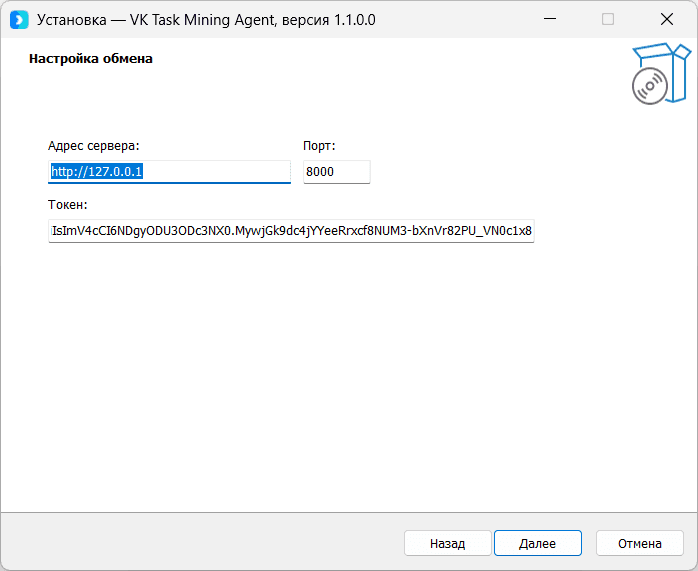Click the installer box-and-disc icon
This screenshot has height=571, width=698.
click(661, 73)
